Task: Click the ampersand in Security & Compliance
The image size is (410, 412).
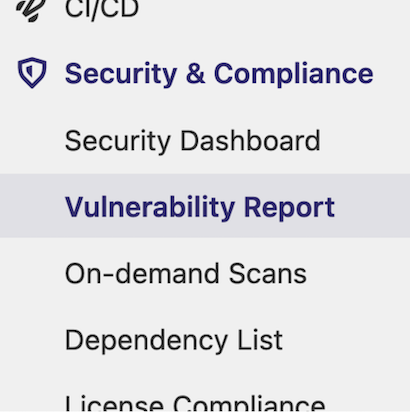Action: point(195,73)
